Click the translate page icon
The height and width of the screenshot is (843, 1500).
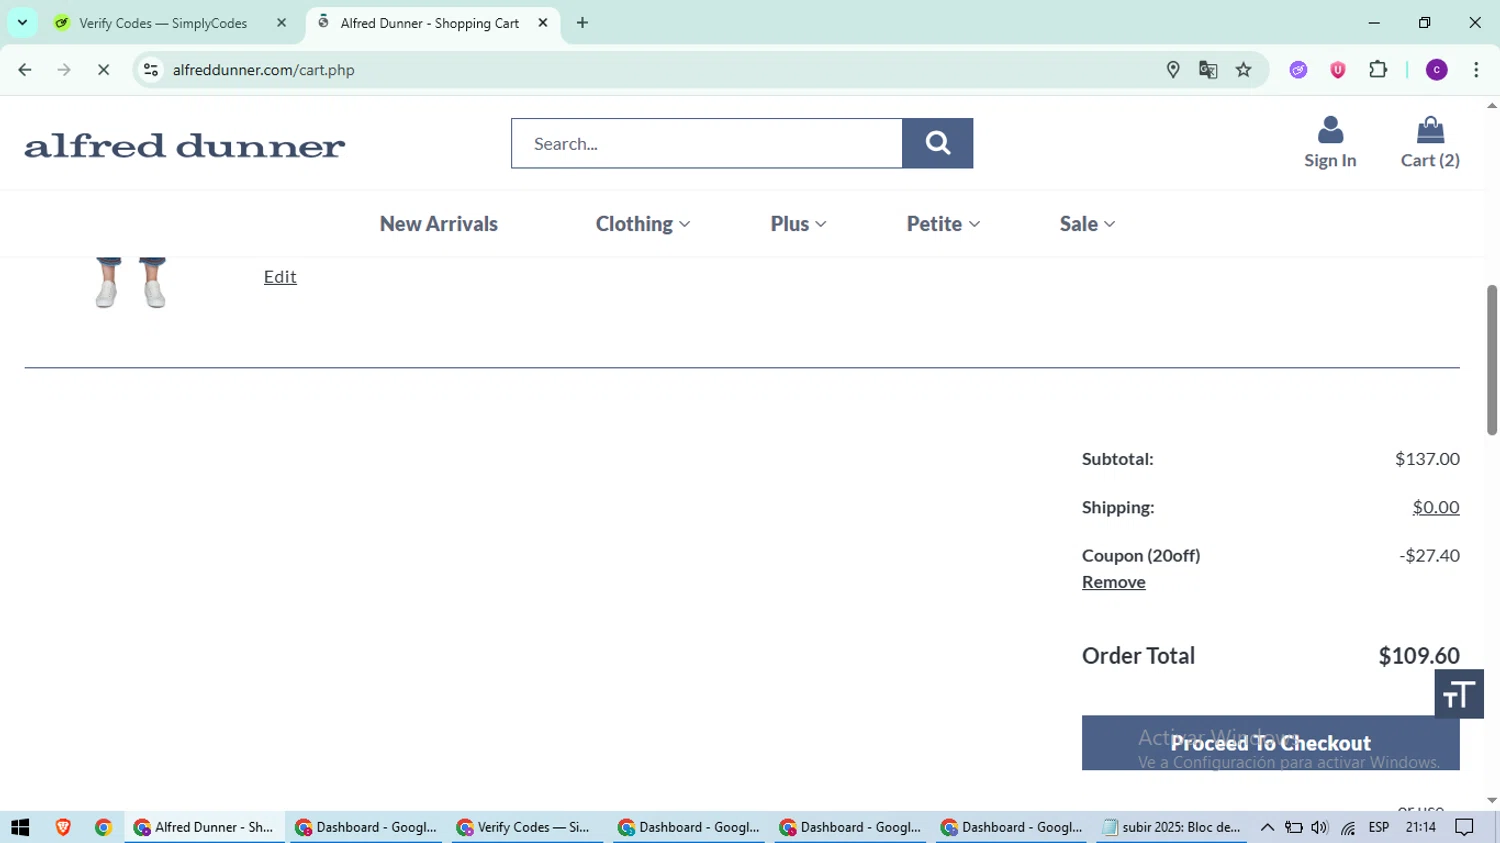pyautogui.click(x=1208, y=70)
